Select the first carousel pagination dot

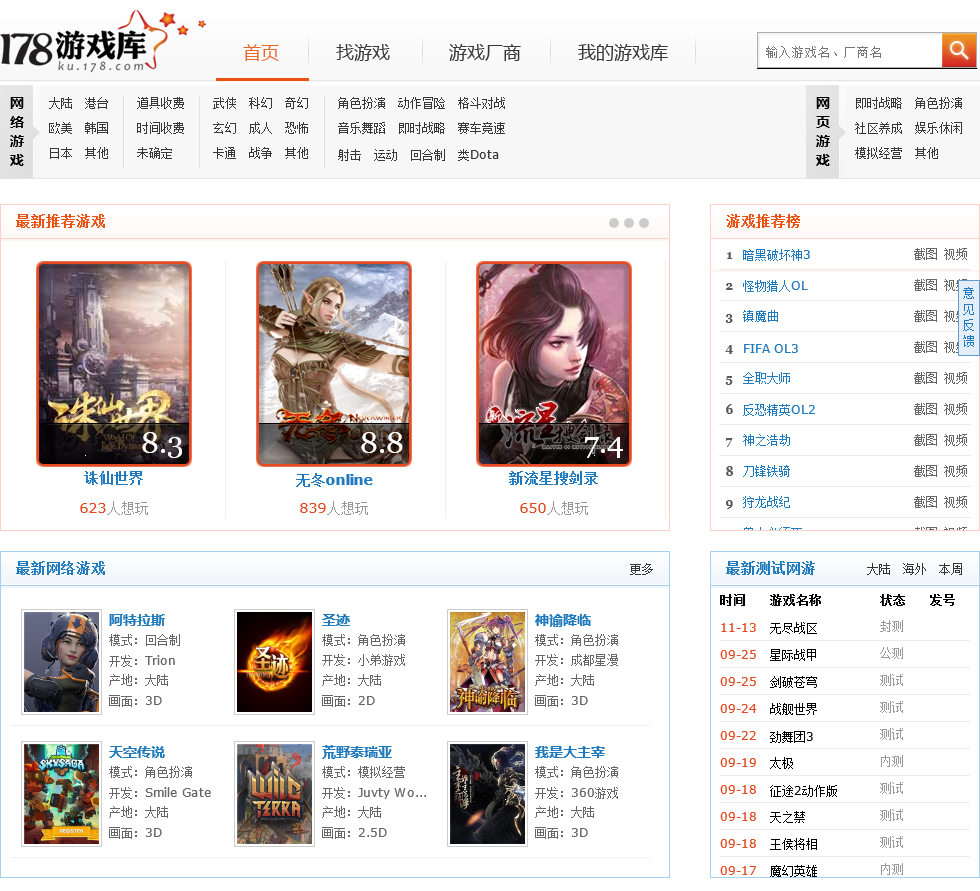click(x=614, y=223)
